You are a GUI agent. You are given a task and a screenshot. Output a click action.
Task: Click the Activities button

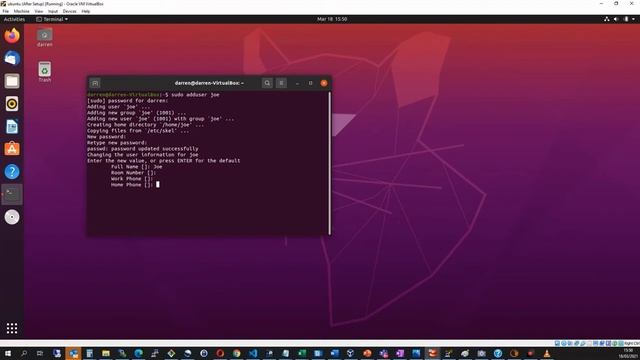(x=14, y=19)
